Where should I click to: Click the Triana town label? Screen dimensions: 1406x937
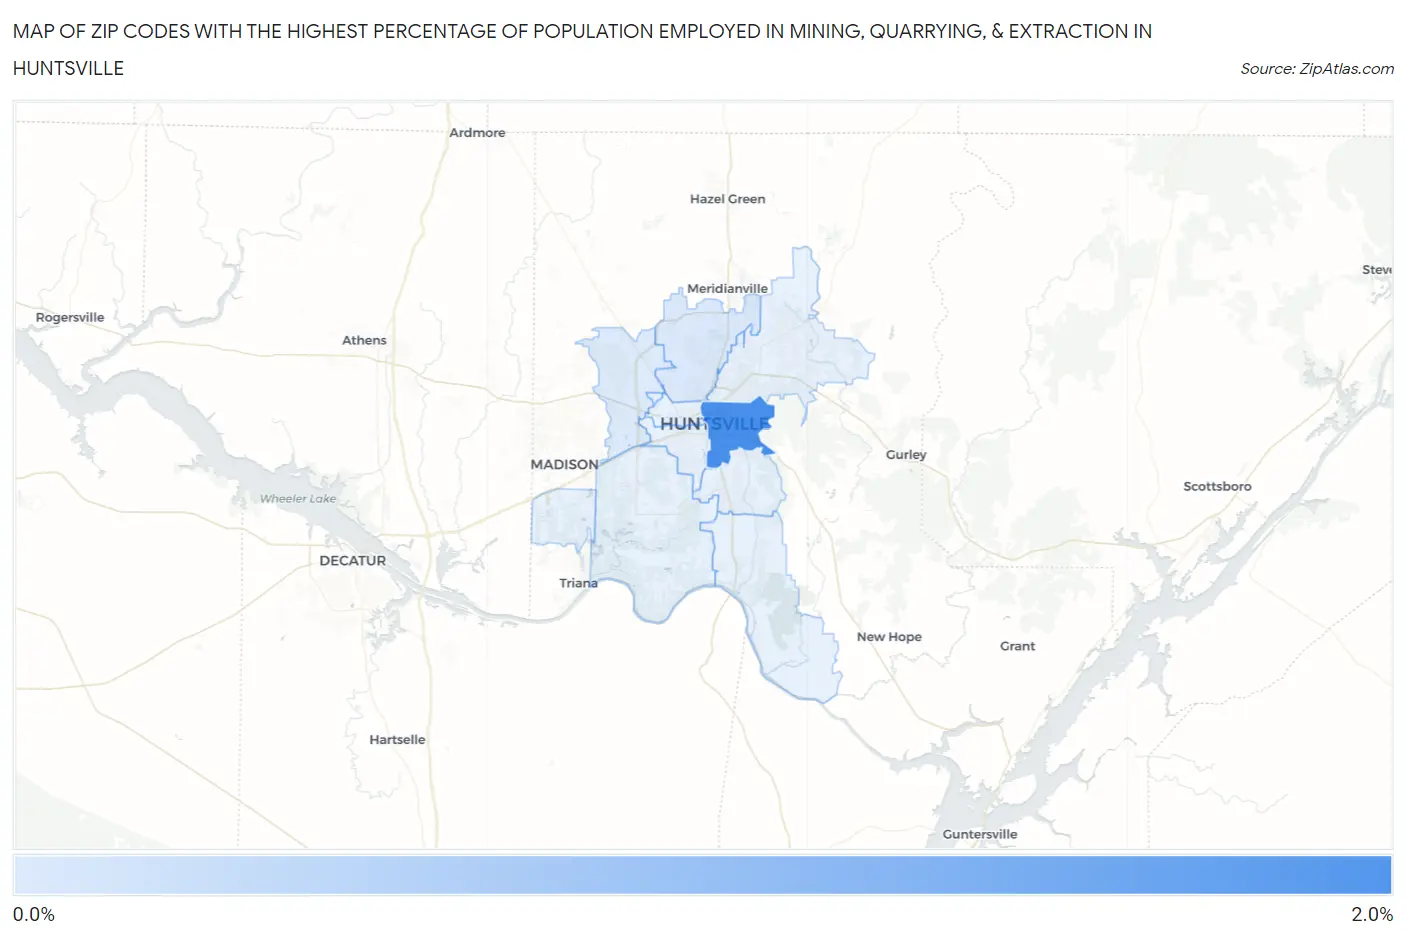click(578, 583)
